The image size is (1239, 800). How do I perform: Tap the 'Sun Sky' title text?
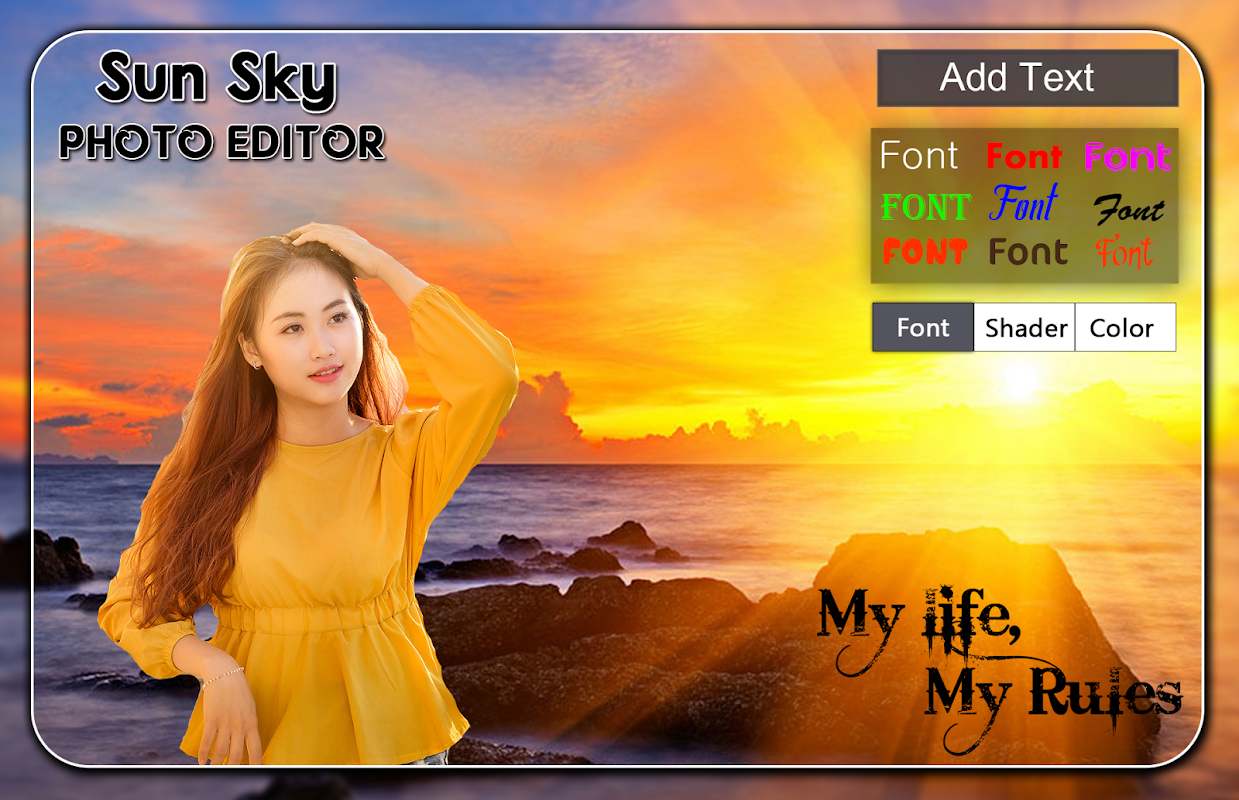point(217,80)
